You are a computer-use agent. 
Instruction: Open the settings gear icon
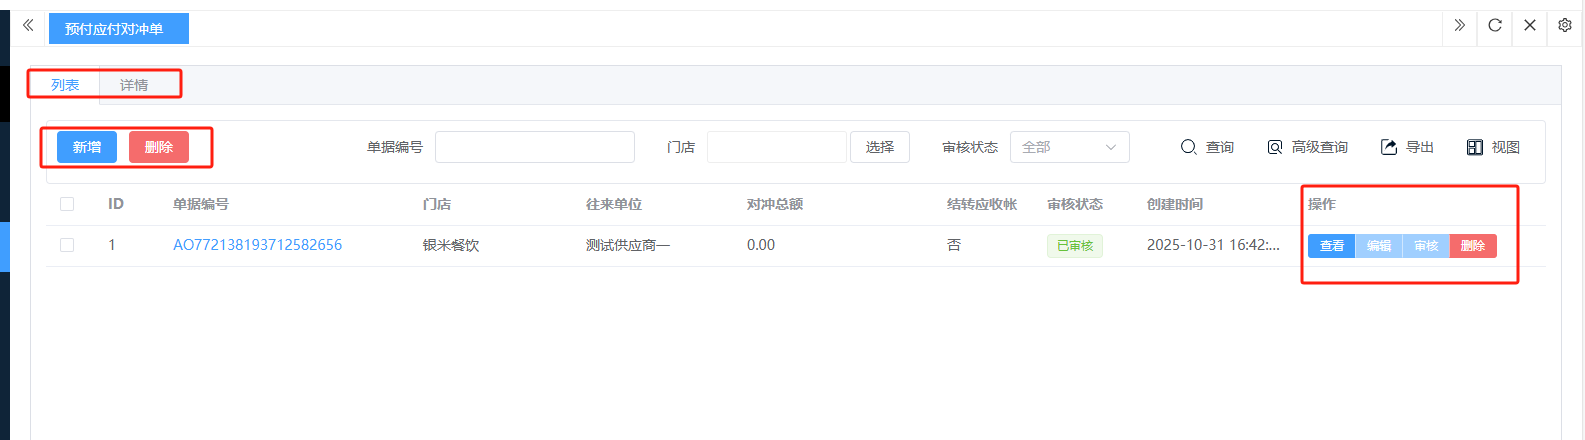1564,26
